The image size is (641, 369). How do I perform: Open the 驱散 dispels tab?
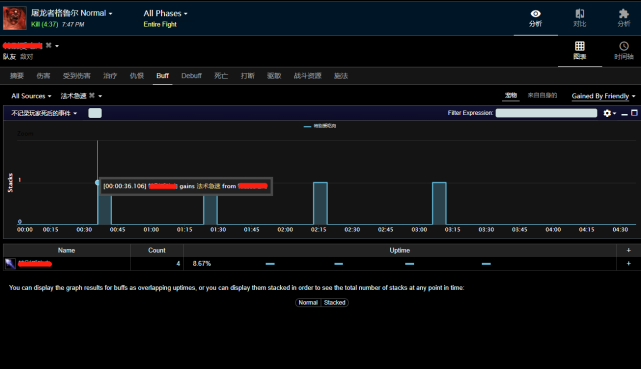click(x=274, y=76)
